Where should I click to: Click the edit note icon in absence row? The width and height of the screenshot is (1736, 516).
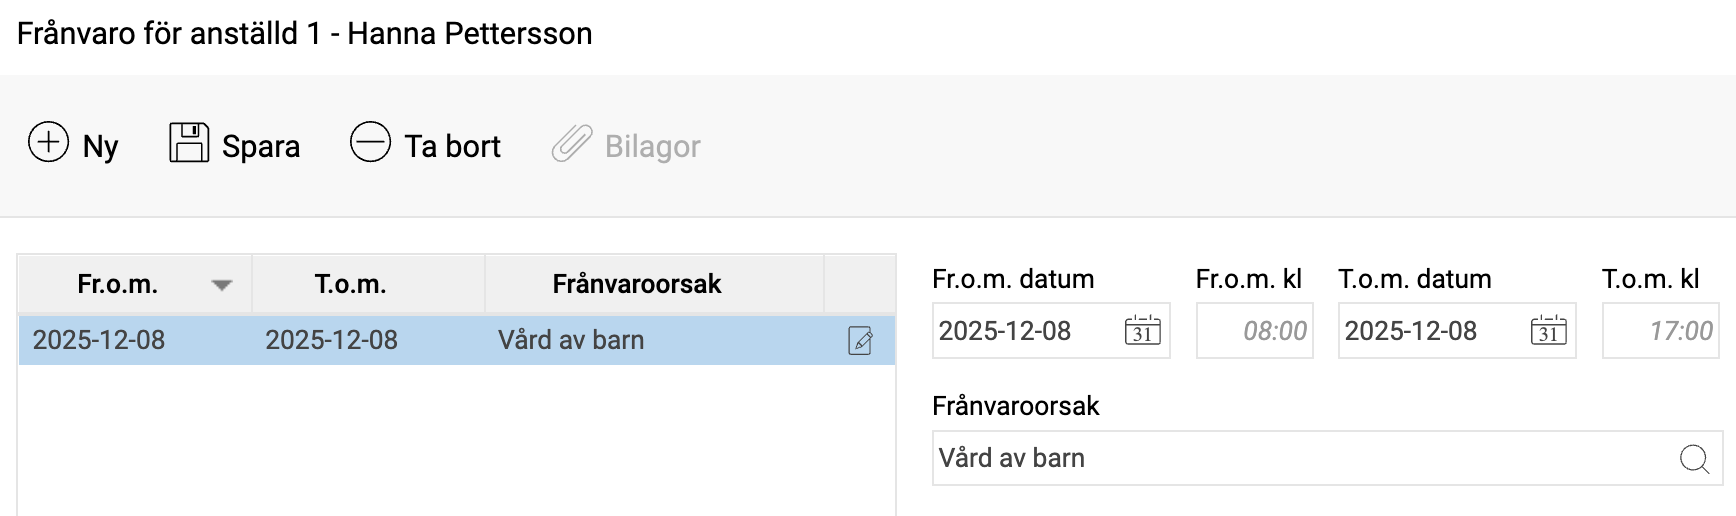tap(860, 341)
